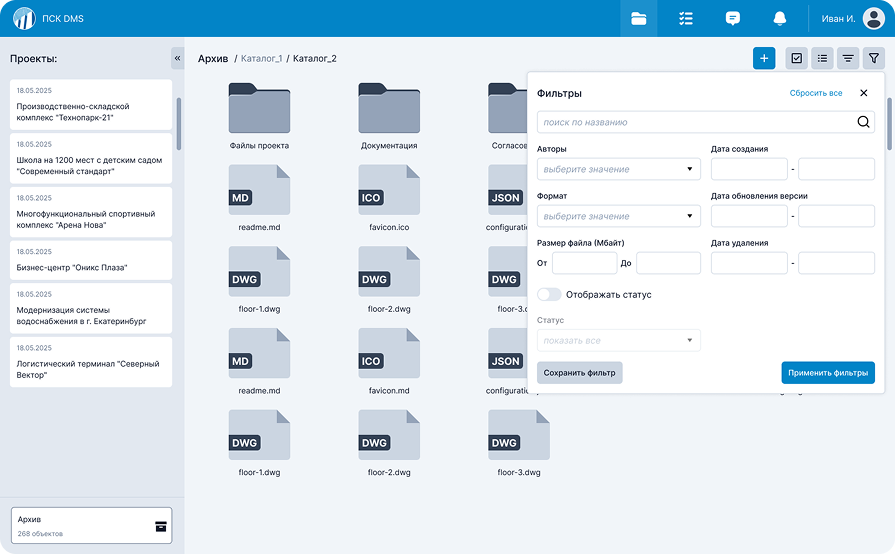Toggle the selection checkbox icon in toolbar

click(796, 59)
